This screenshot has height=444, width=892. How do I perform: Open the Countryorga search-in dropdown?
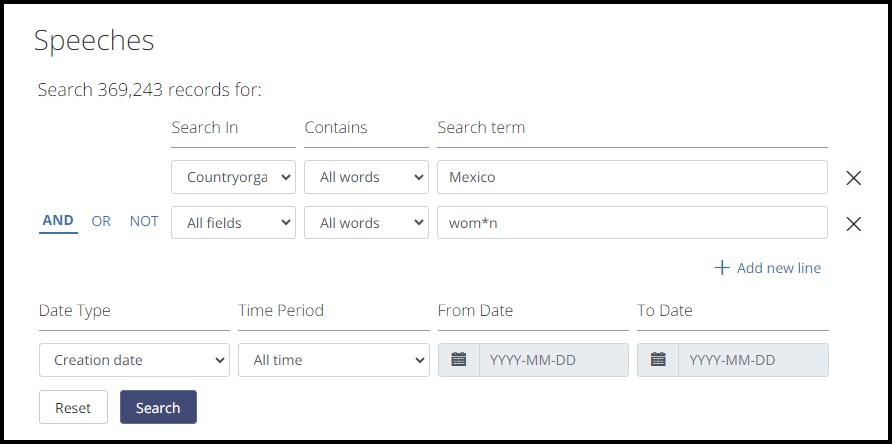coord(233,177)
